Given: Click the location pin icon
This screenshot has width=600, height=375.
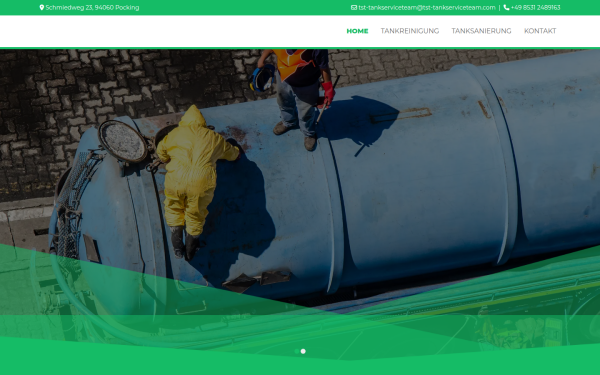Looking at the screenshot, I should point(42,7).
